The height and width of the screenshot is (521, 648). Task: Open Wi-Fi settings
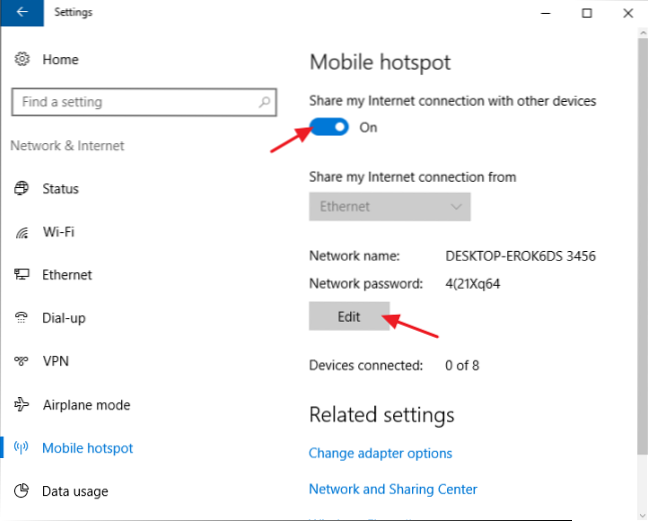coord(59,232)
